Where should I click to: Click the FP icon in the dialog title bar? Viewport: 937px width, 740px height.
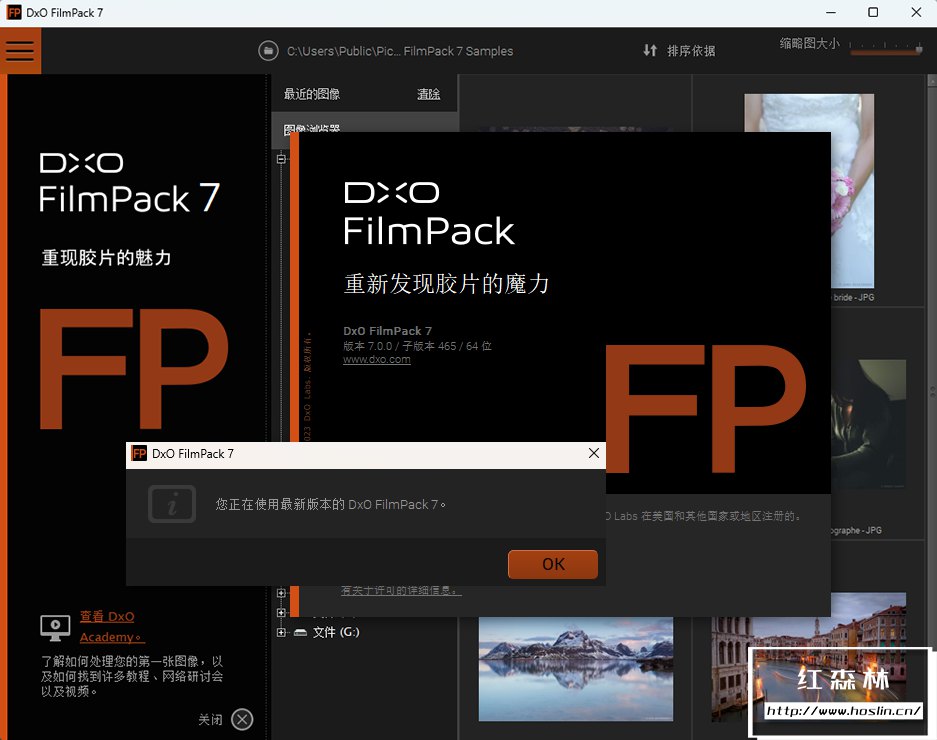pos(139,454)
